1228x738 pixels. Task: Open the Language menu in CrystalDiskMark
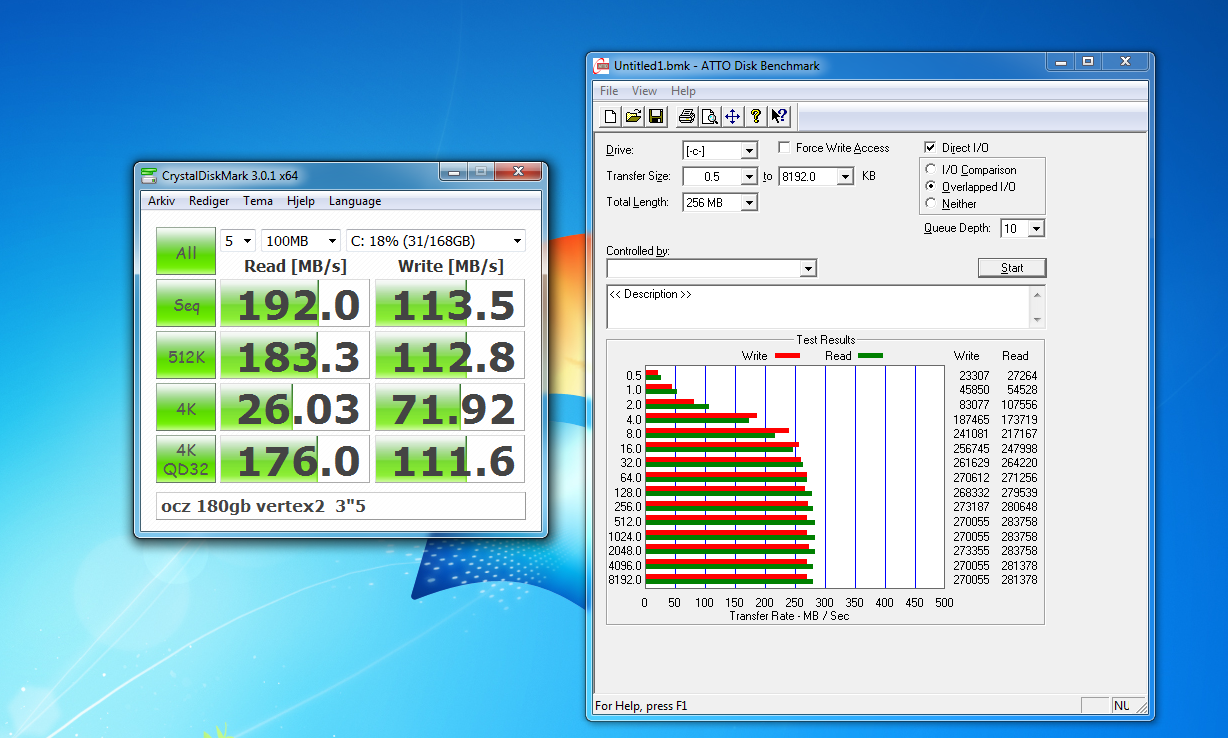(x=355, y=201)
